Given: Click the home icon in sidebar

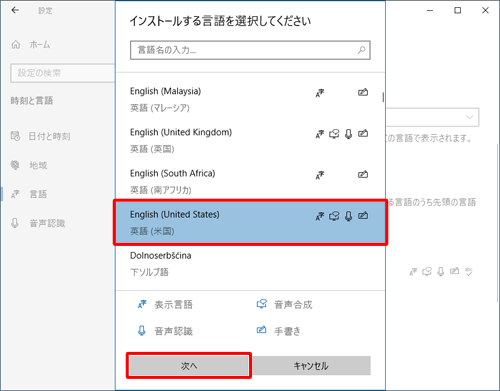Looking at the screenshot, I should 16,44.
